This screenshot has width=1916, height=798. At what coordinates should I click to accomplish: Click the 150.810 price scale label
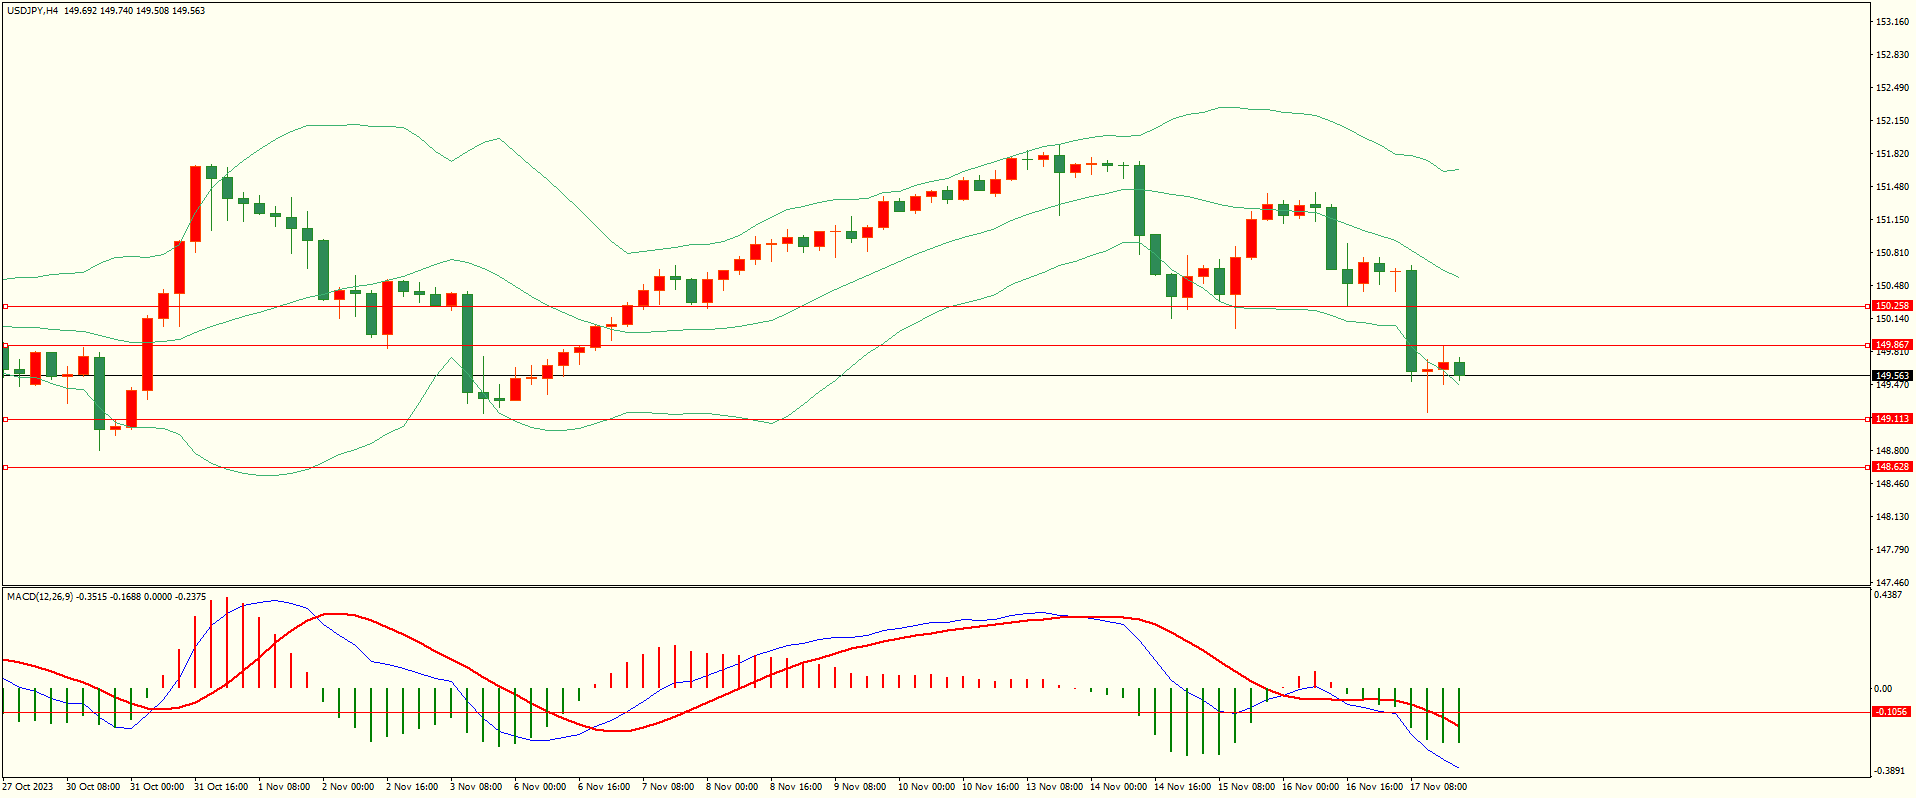(1892, 253)
